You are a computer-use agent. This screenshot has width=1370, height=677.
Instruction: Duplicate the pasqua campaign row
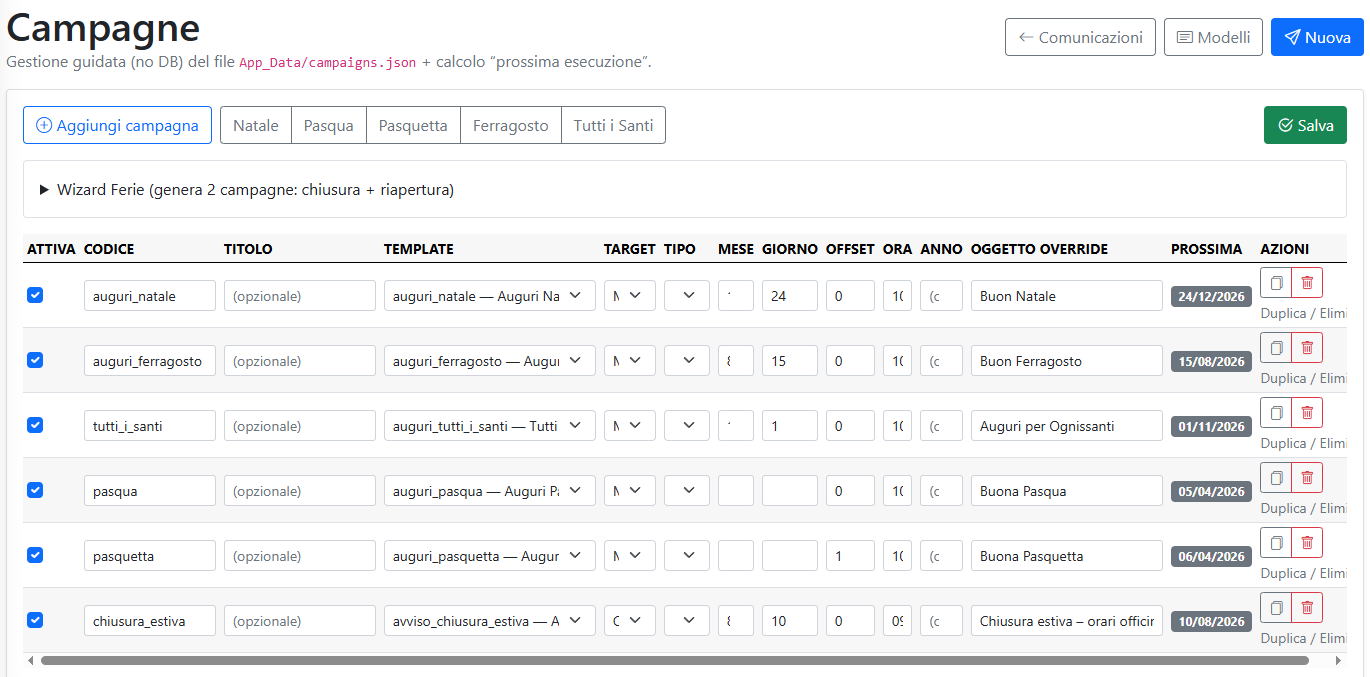click(x=1276, y=478)
